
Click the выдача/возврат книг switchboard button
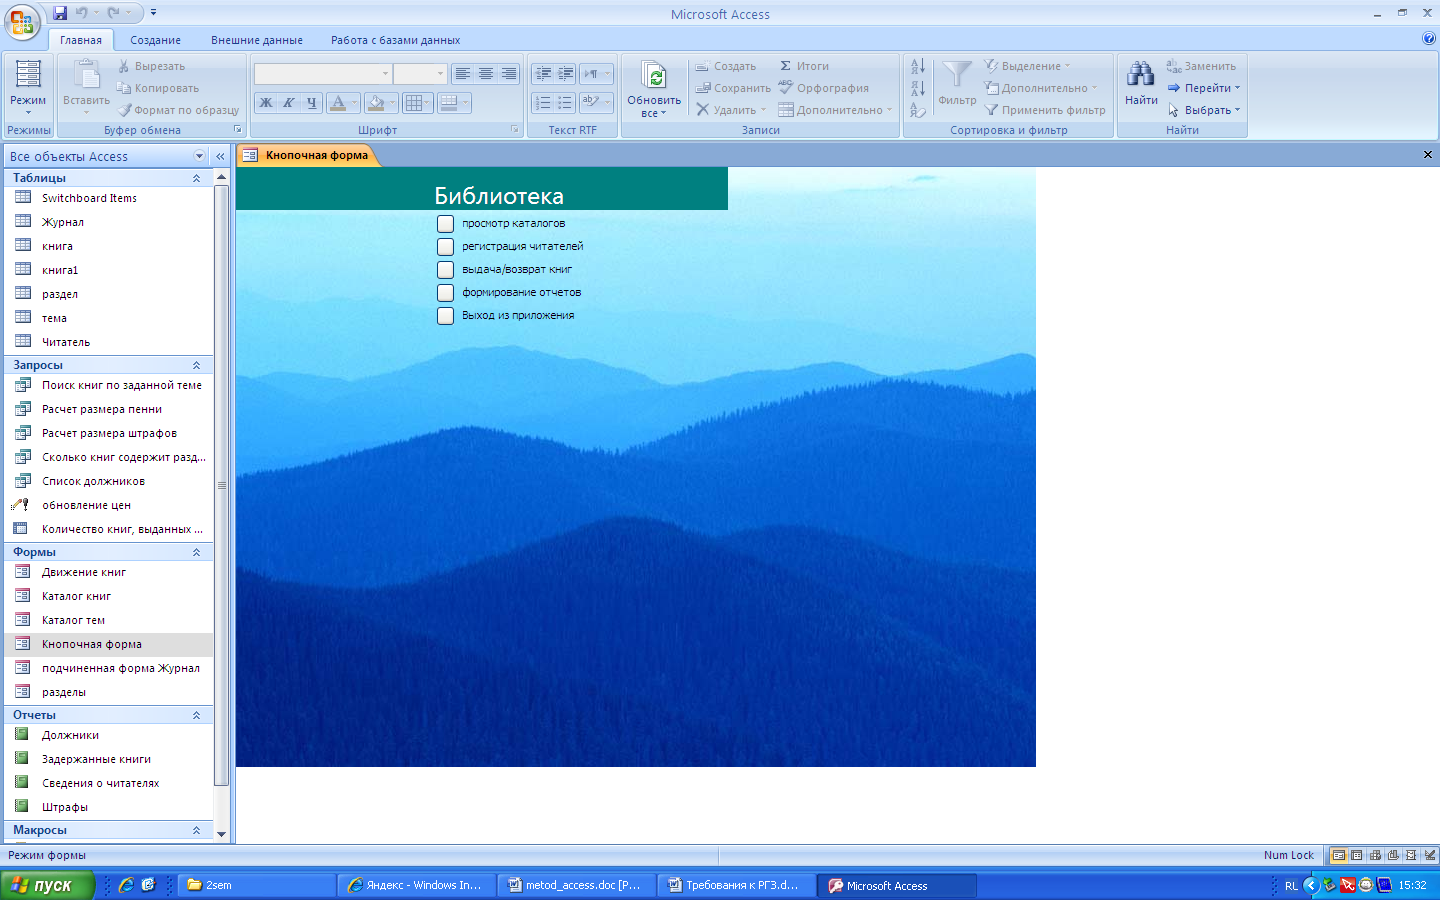pyautogui.click(x=445, y=270)
